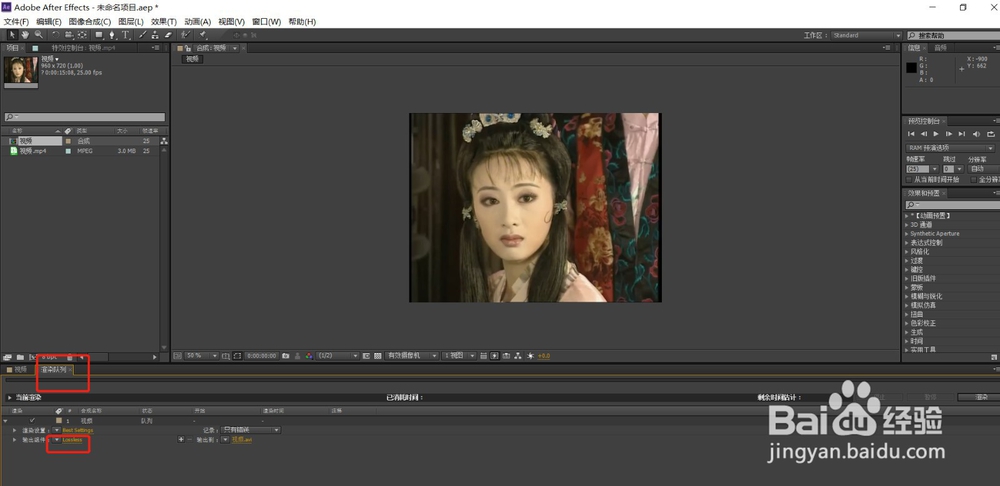Open region of interest tool in viewer
The width and height of the screenshot is (1000, 486).
(x=367, y=356)
